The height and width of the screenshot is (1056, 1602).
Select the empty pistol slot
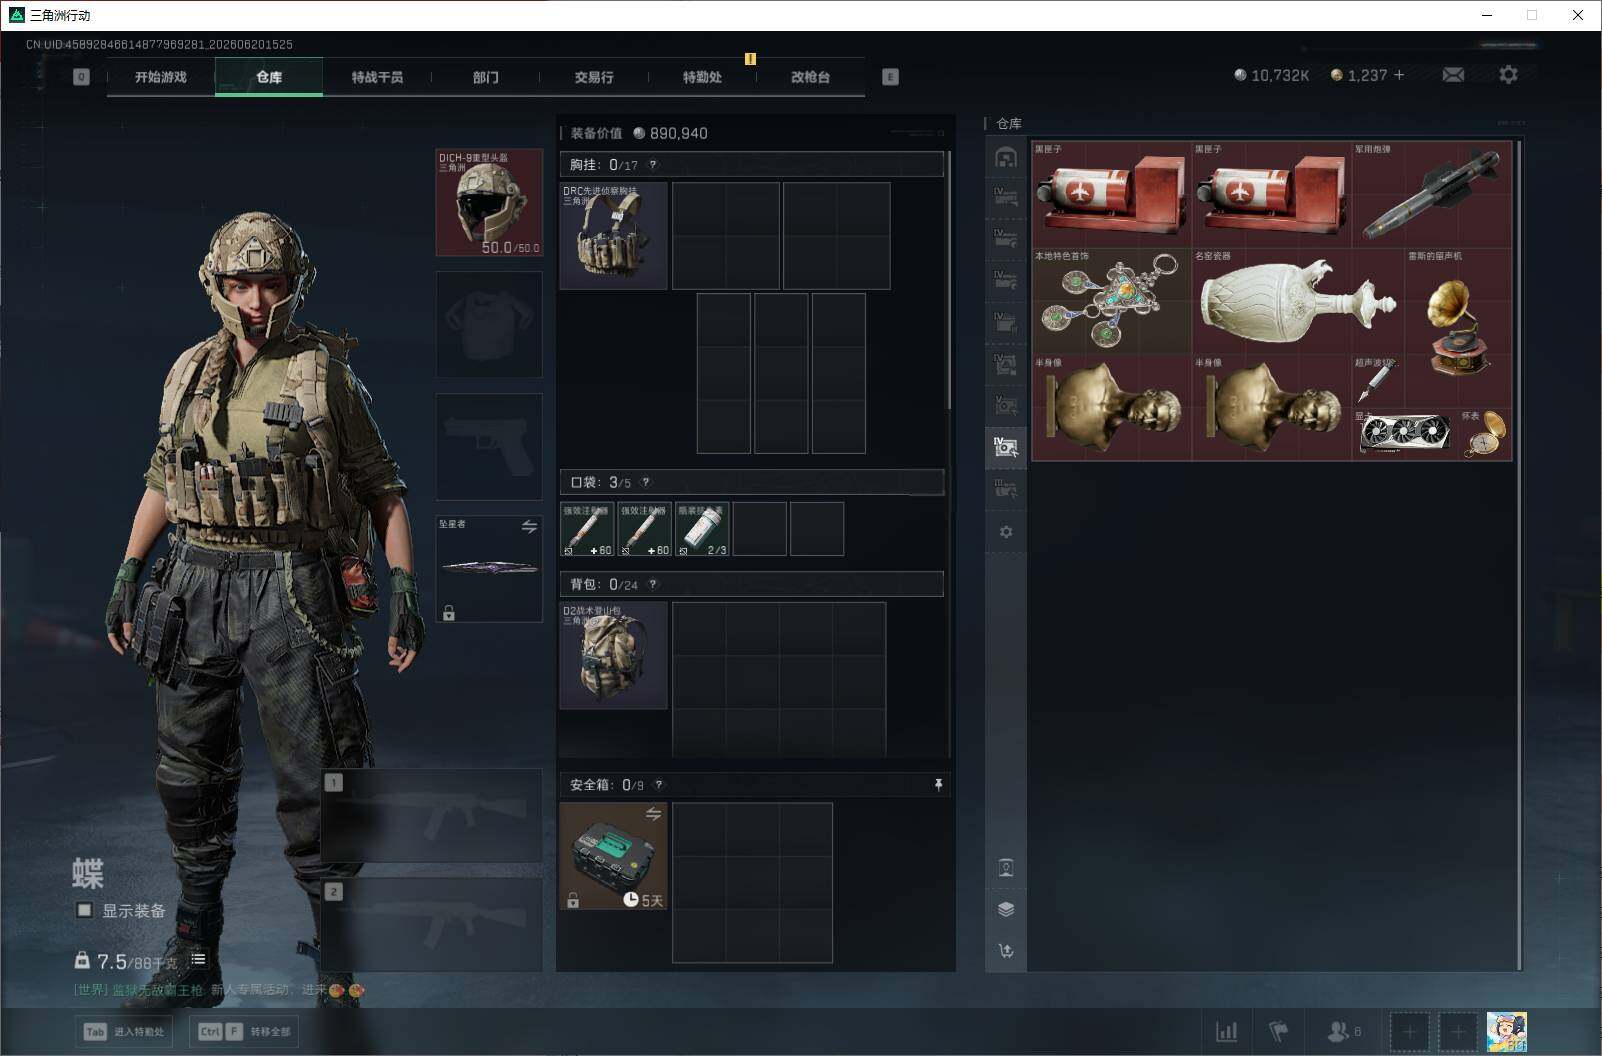[489, 446]
